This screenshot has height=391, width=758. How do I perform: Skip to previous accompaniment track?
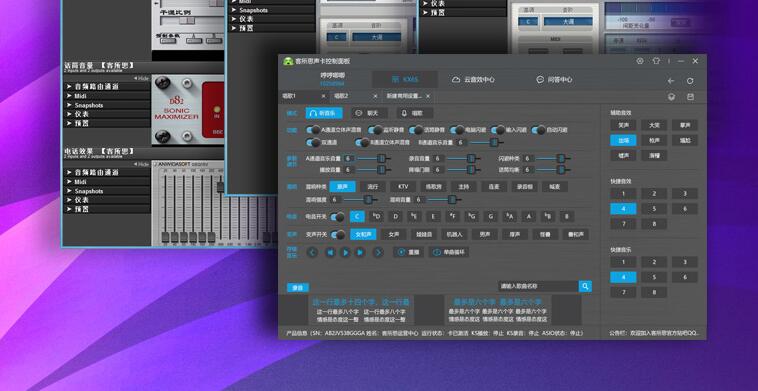point(330,252)
